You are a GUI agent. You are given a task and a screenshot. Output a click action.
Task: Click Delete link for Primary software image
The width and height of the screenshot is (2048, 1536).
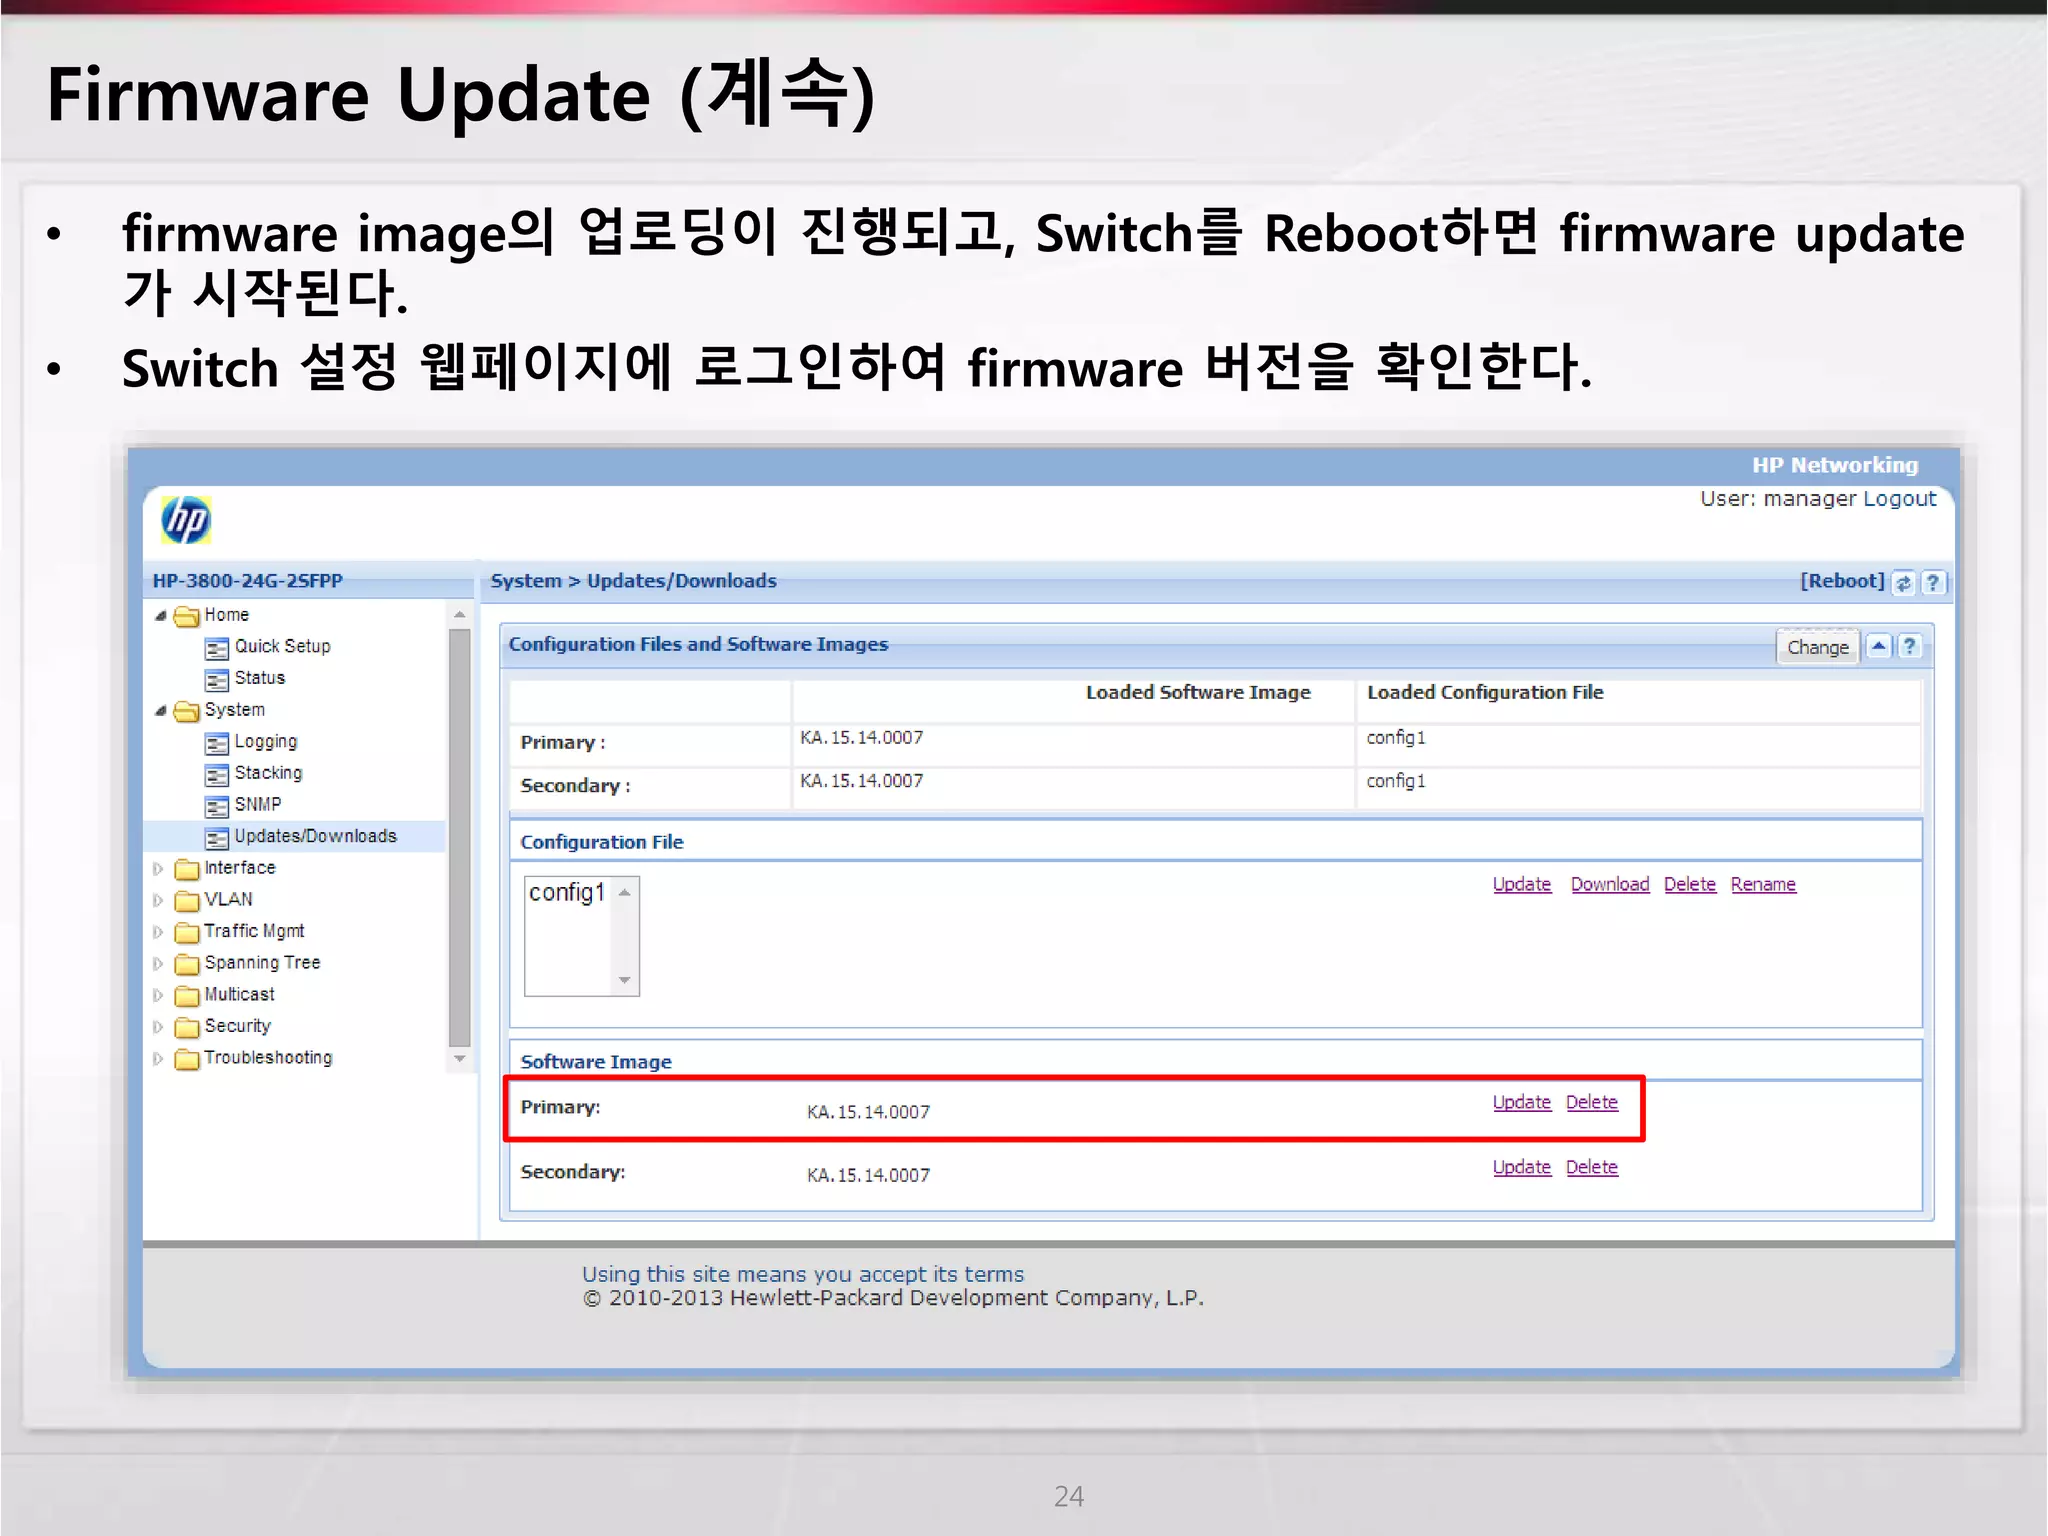pyautogui.click(x=1592, y=1102)
